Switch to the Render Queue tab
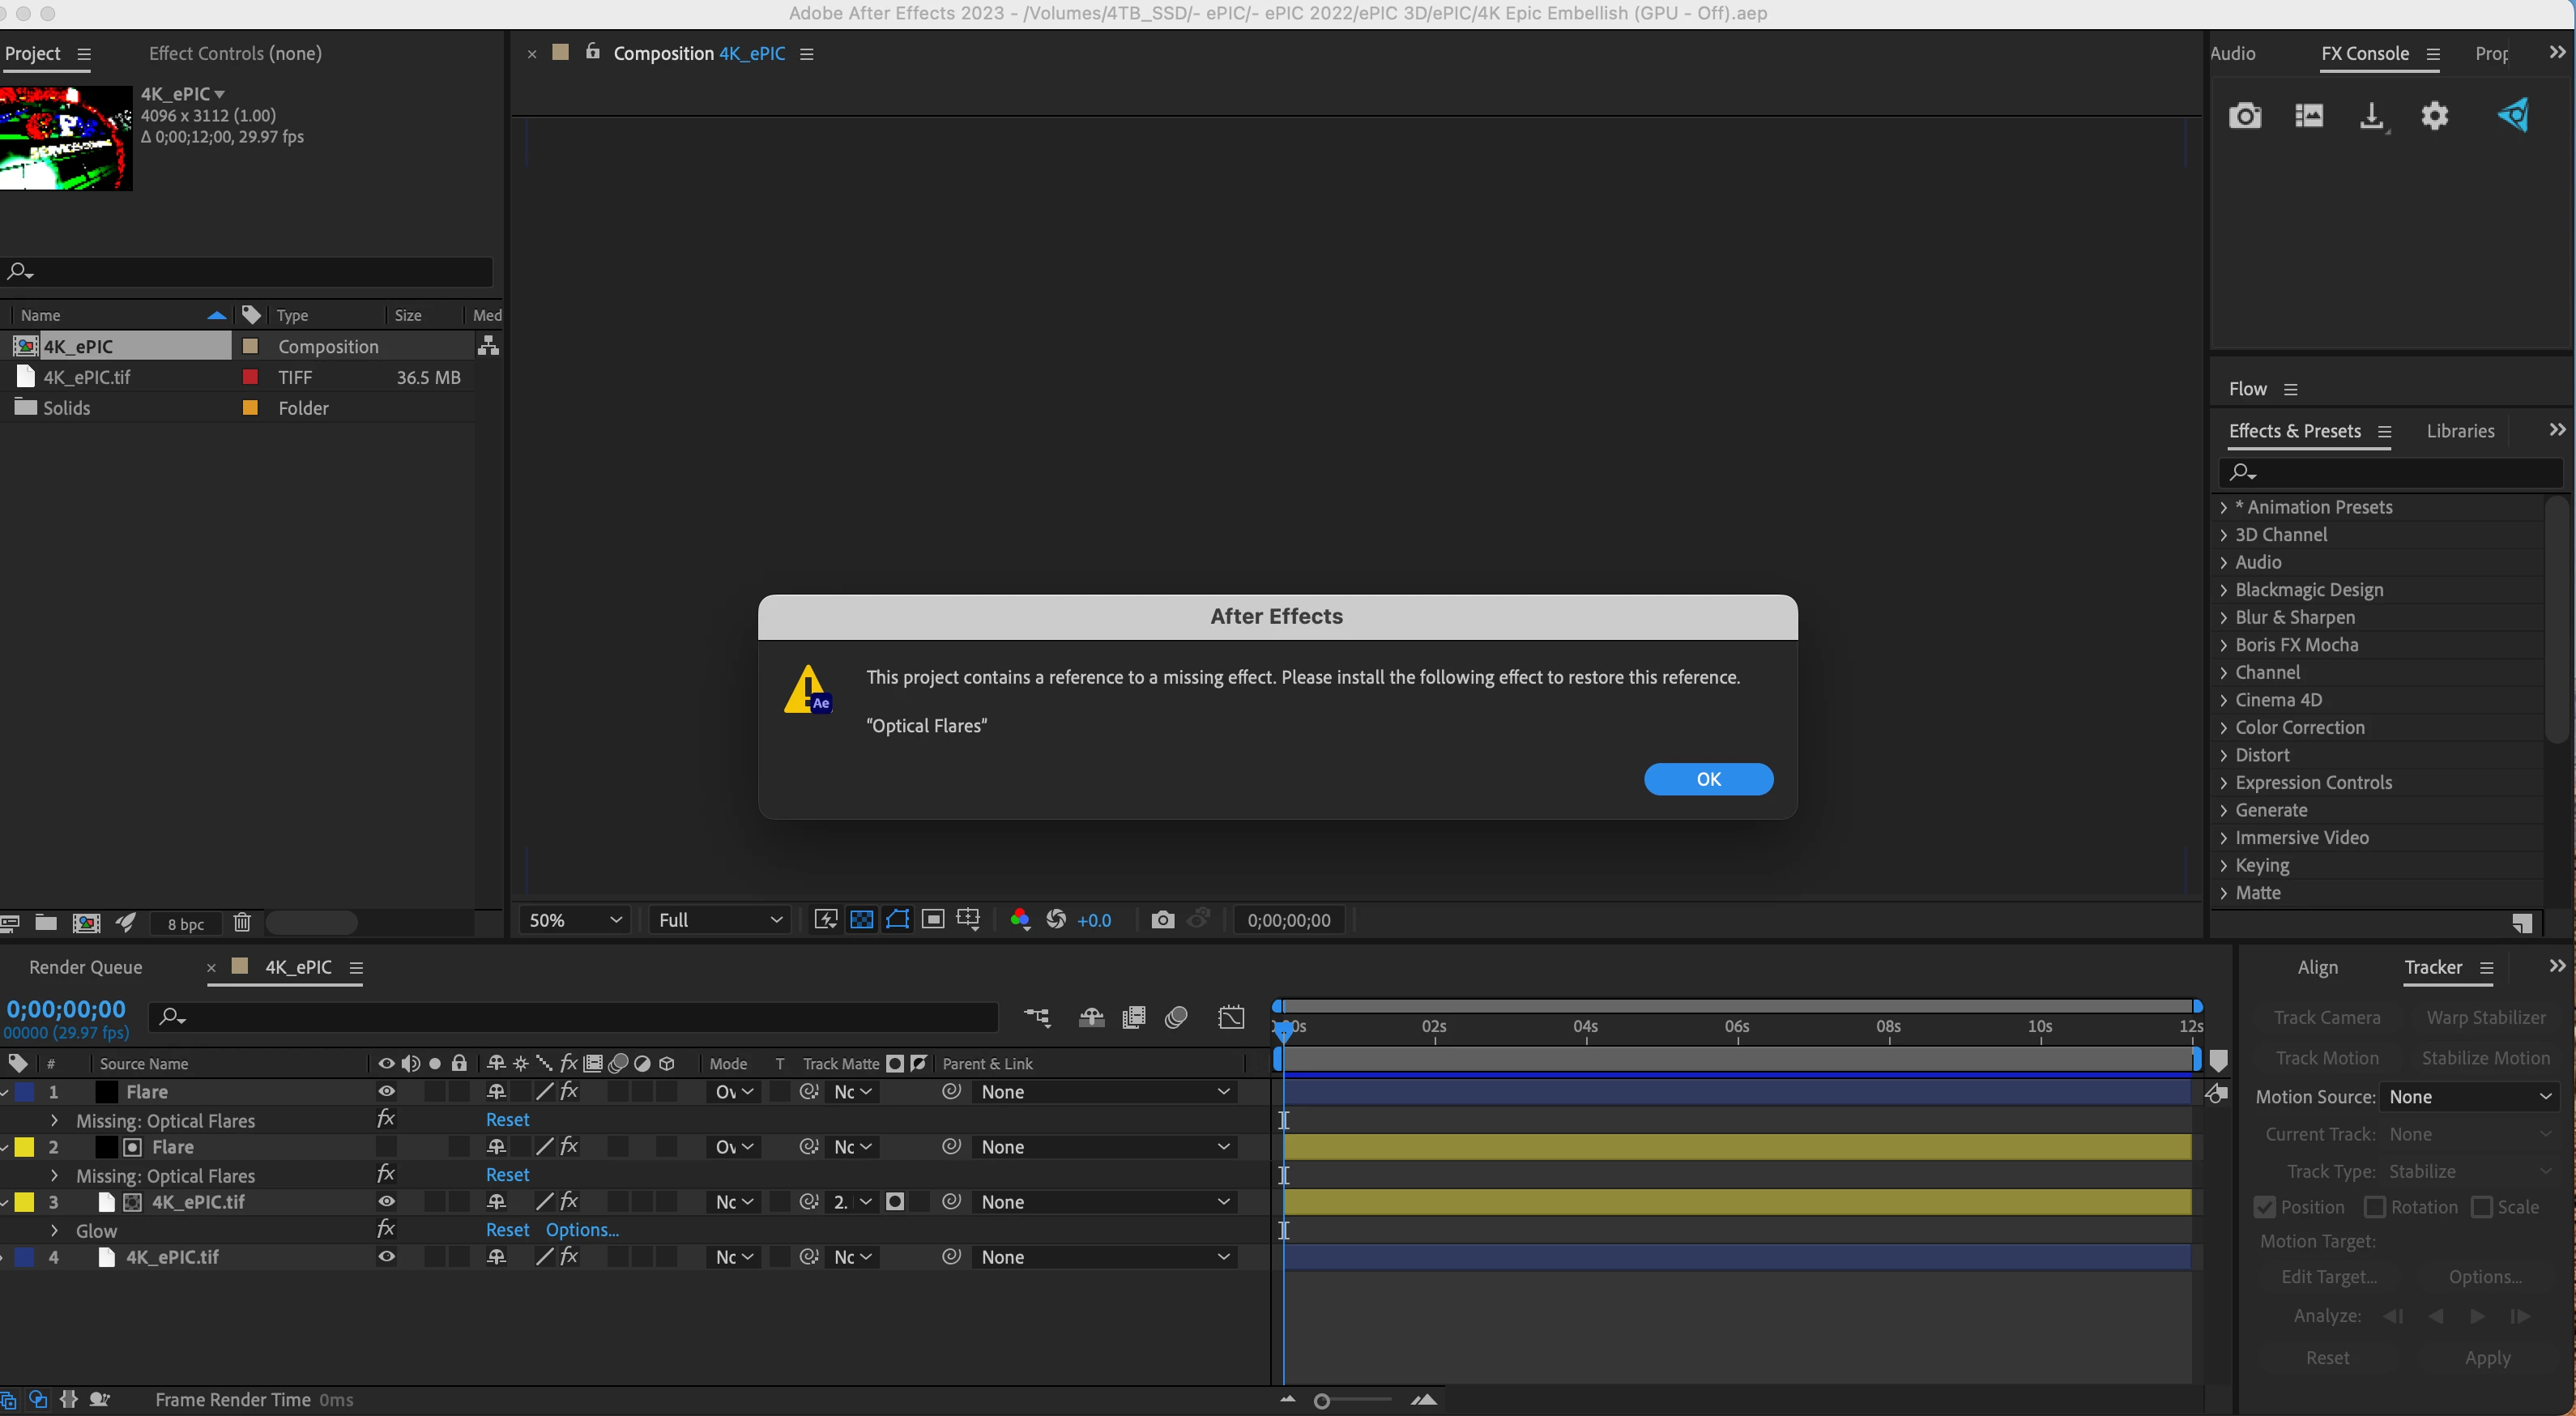 [x=86, y=967]
